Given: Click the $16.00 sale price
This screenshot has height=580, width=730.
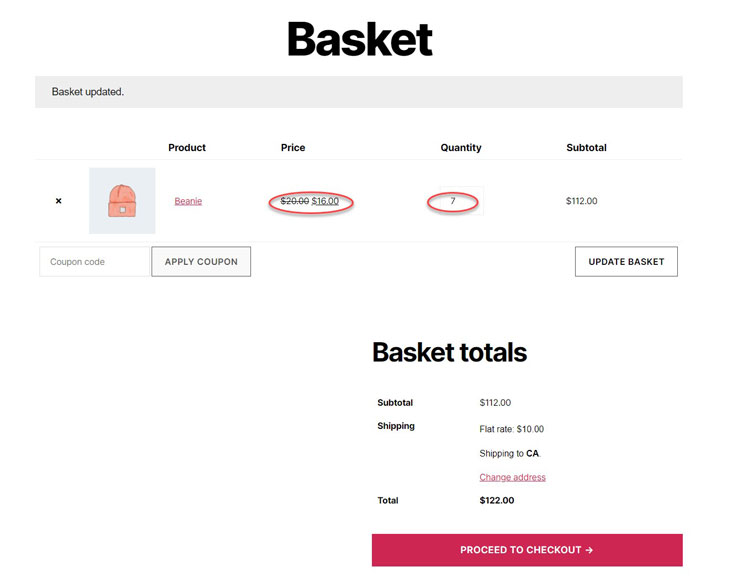Looking at the screenshot, I should click(x=325, y=201).
